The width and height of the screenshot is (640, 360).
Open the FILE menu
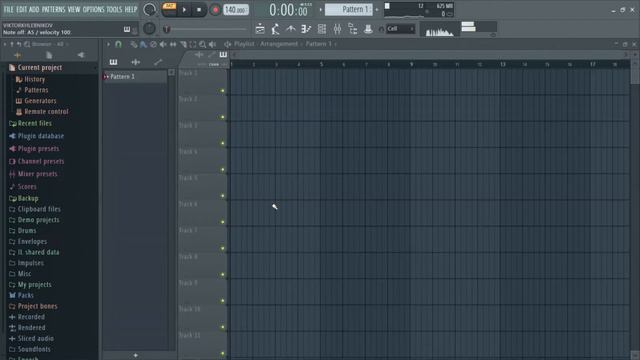coord(9,9)
